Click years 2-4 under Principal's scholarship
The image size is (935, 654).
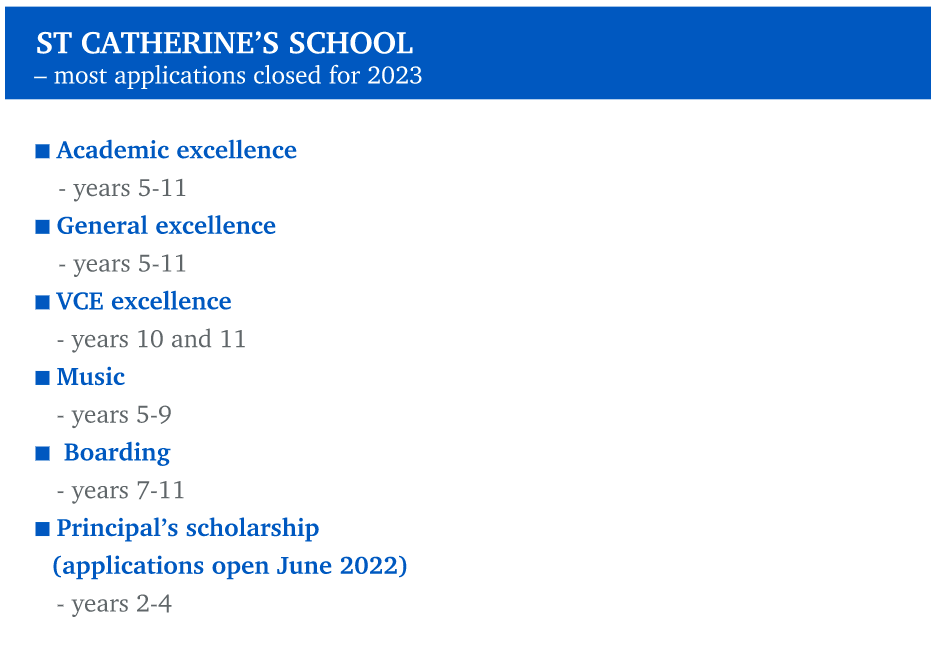point(114,605)
